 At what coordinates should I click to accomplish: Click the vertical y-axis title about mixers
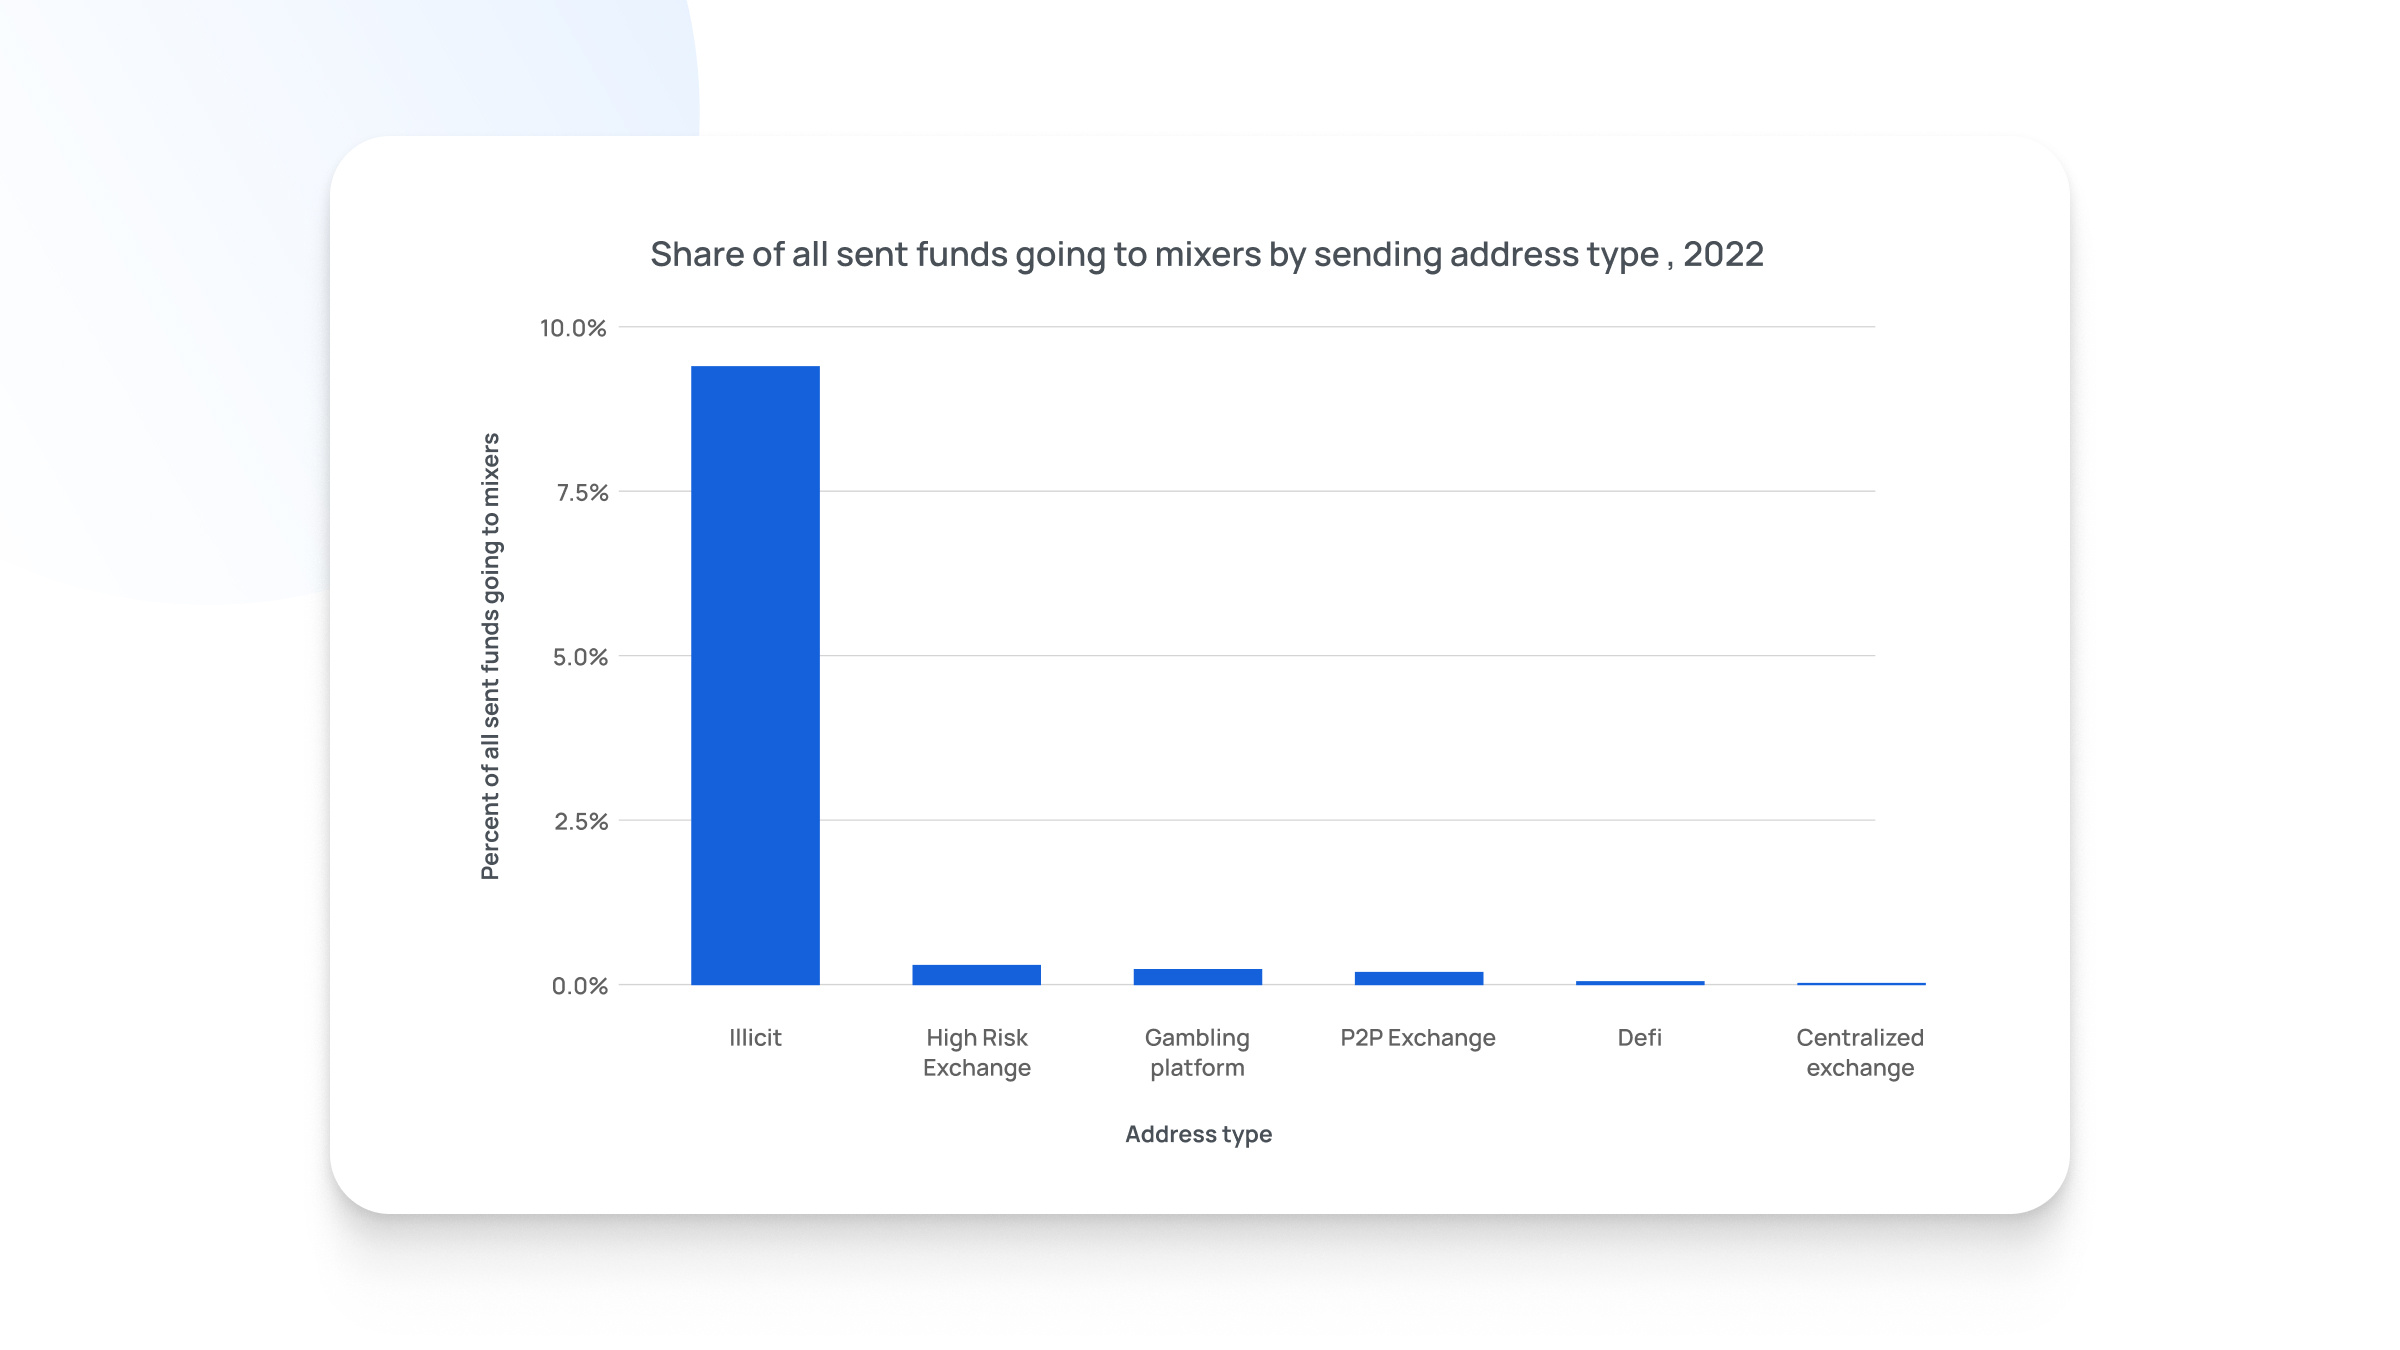490,656
